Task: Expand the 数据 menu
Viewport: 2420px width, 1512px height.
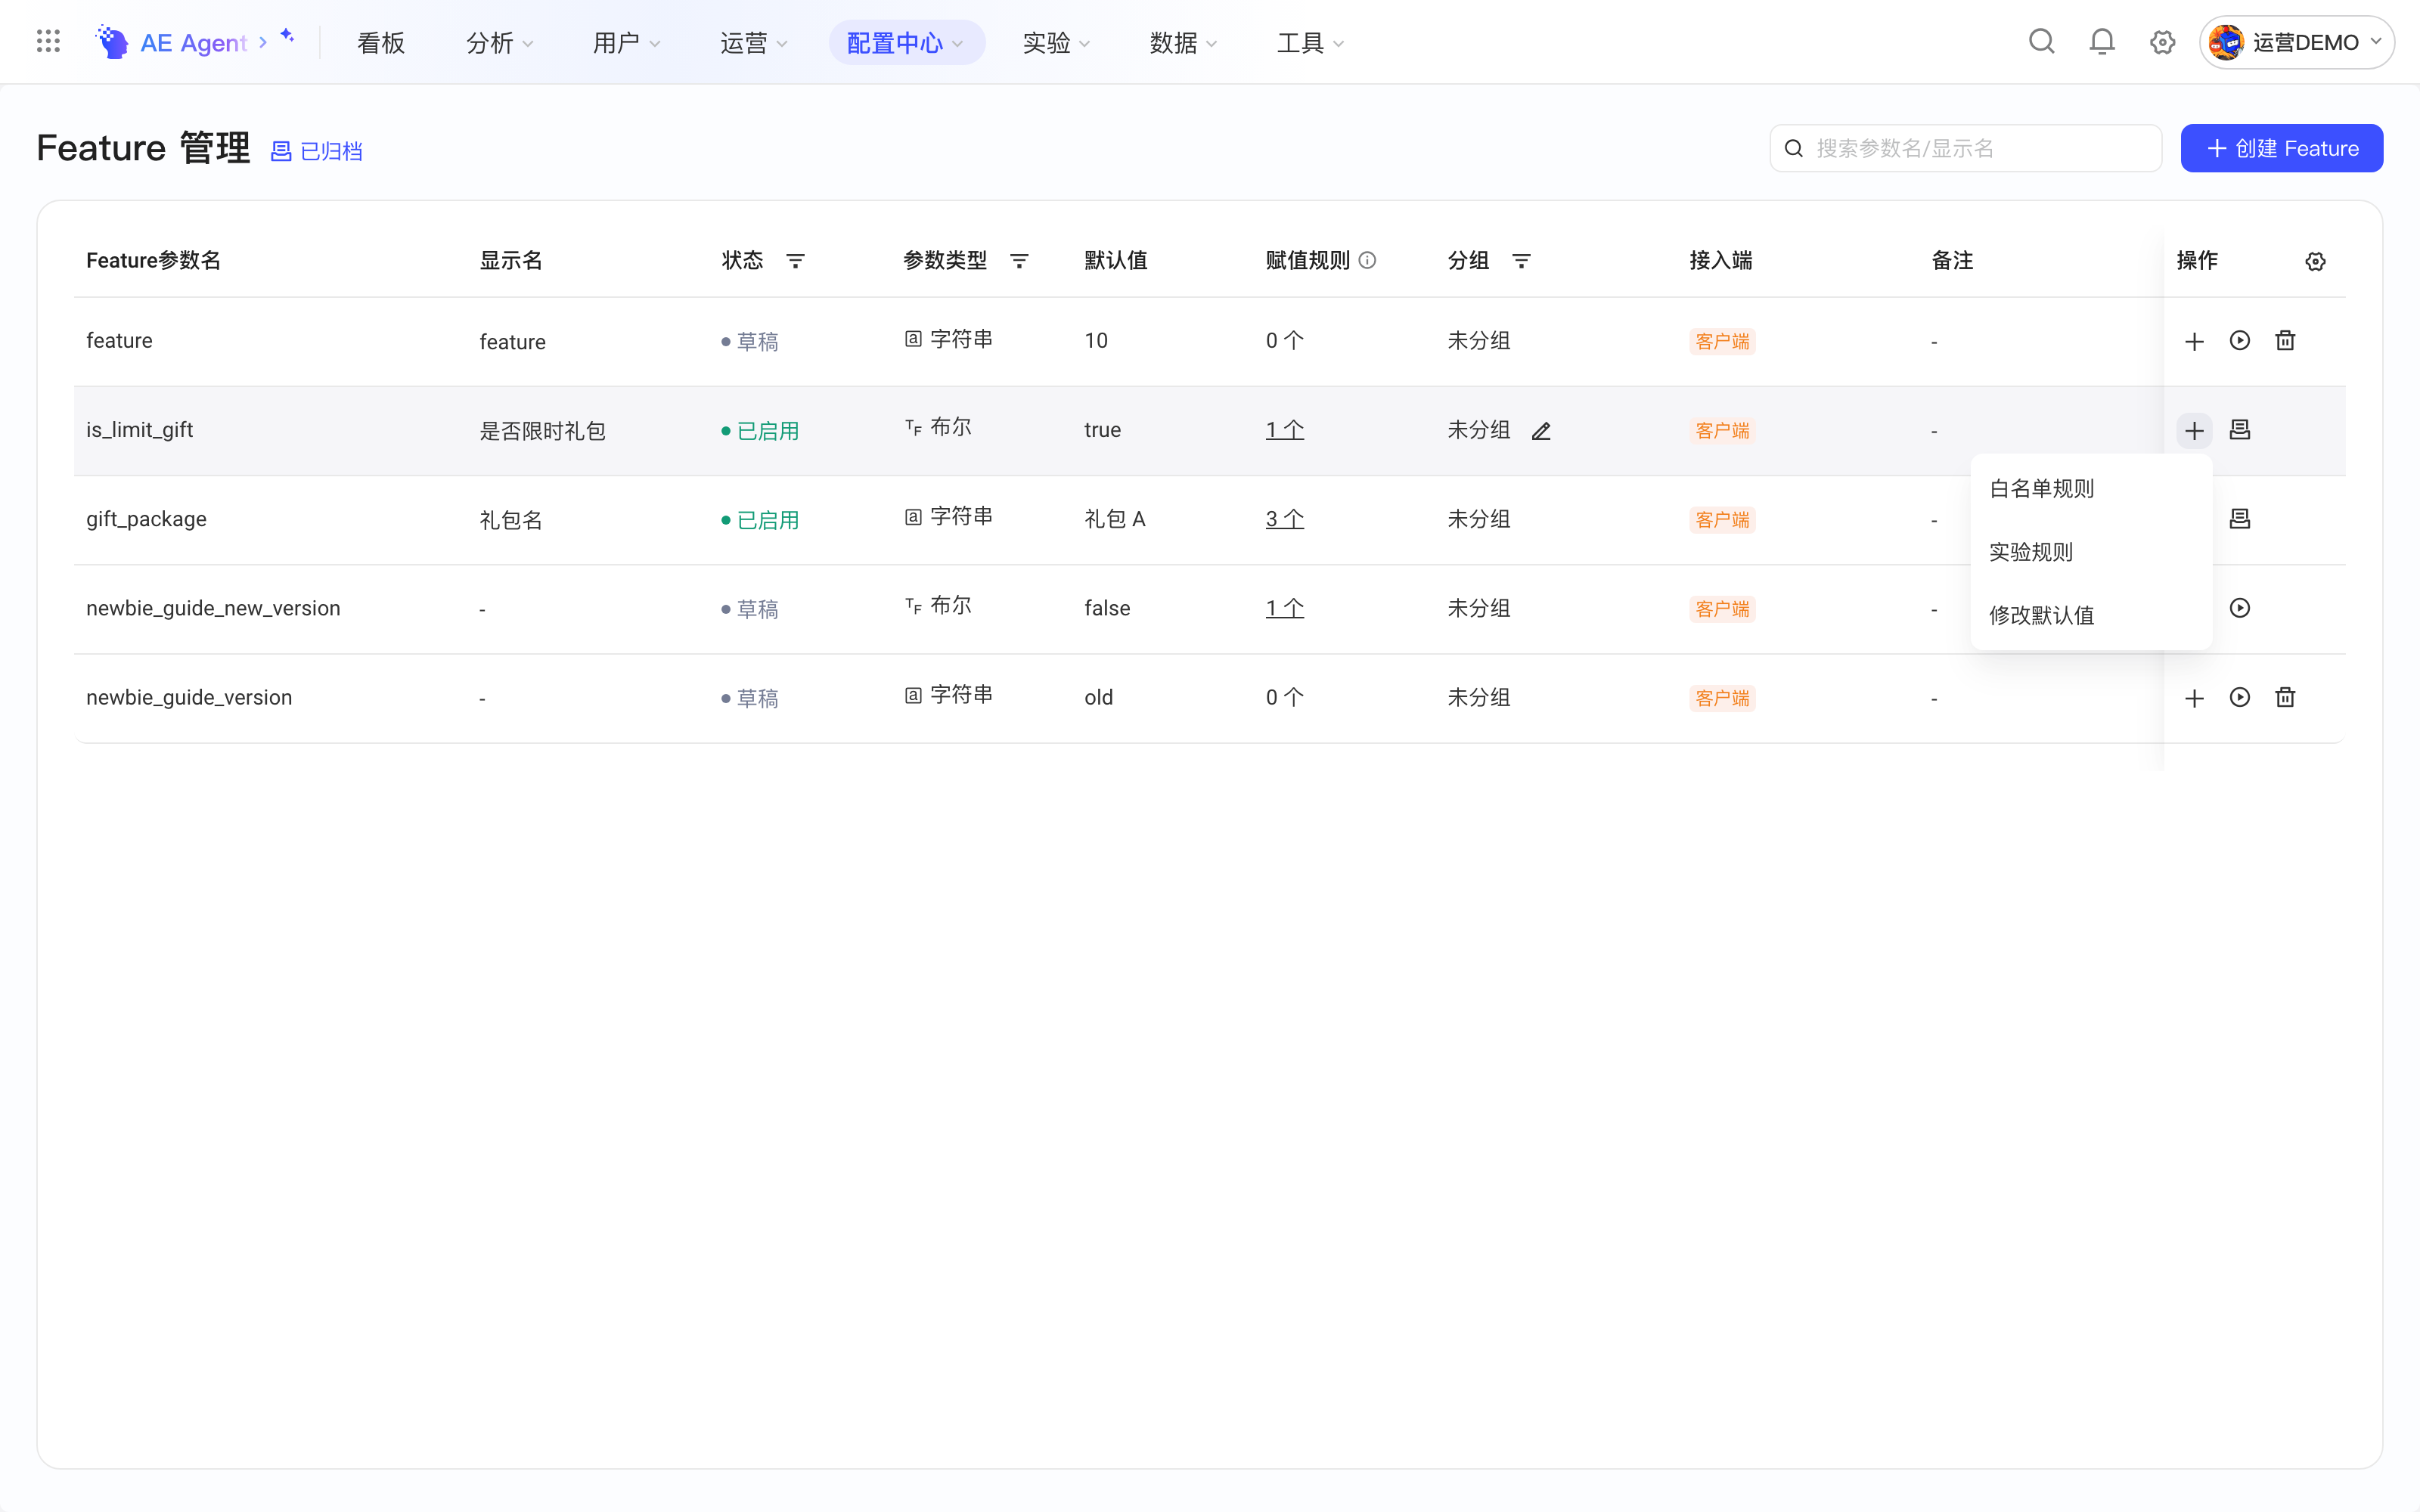Action: [1183, 43]
